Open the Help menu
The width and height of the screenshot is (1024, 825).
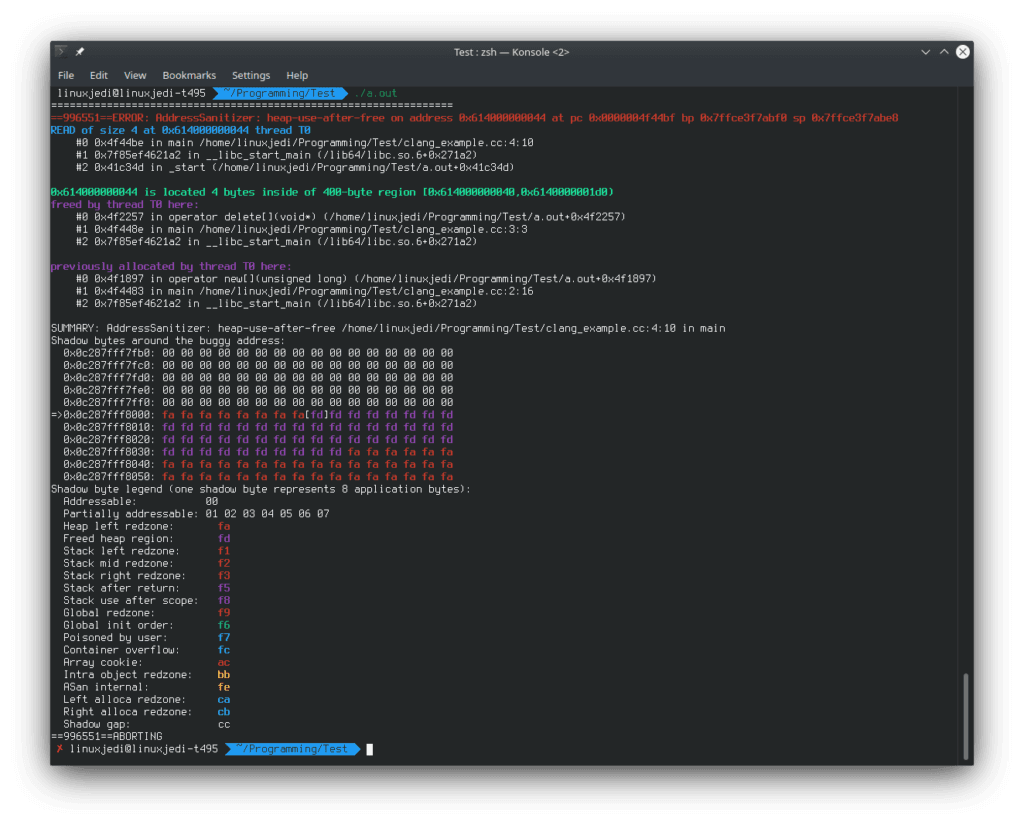pos(297,75)
